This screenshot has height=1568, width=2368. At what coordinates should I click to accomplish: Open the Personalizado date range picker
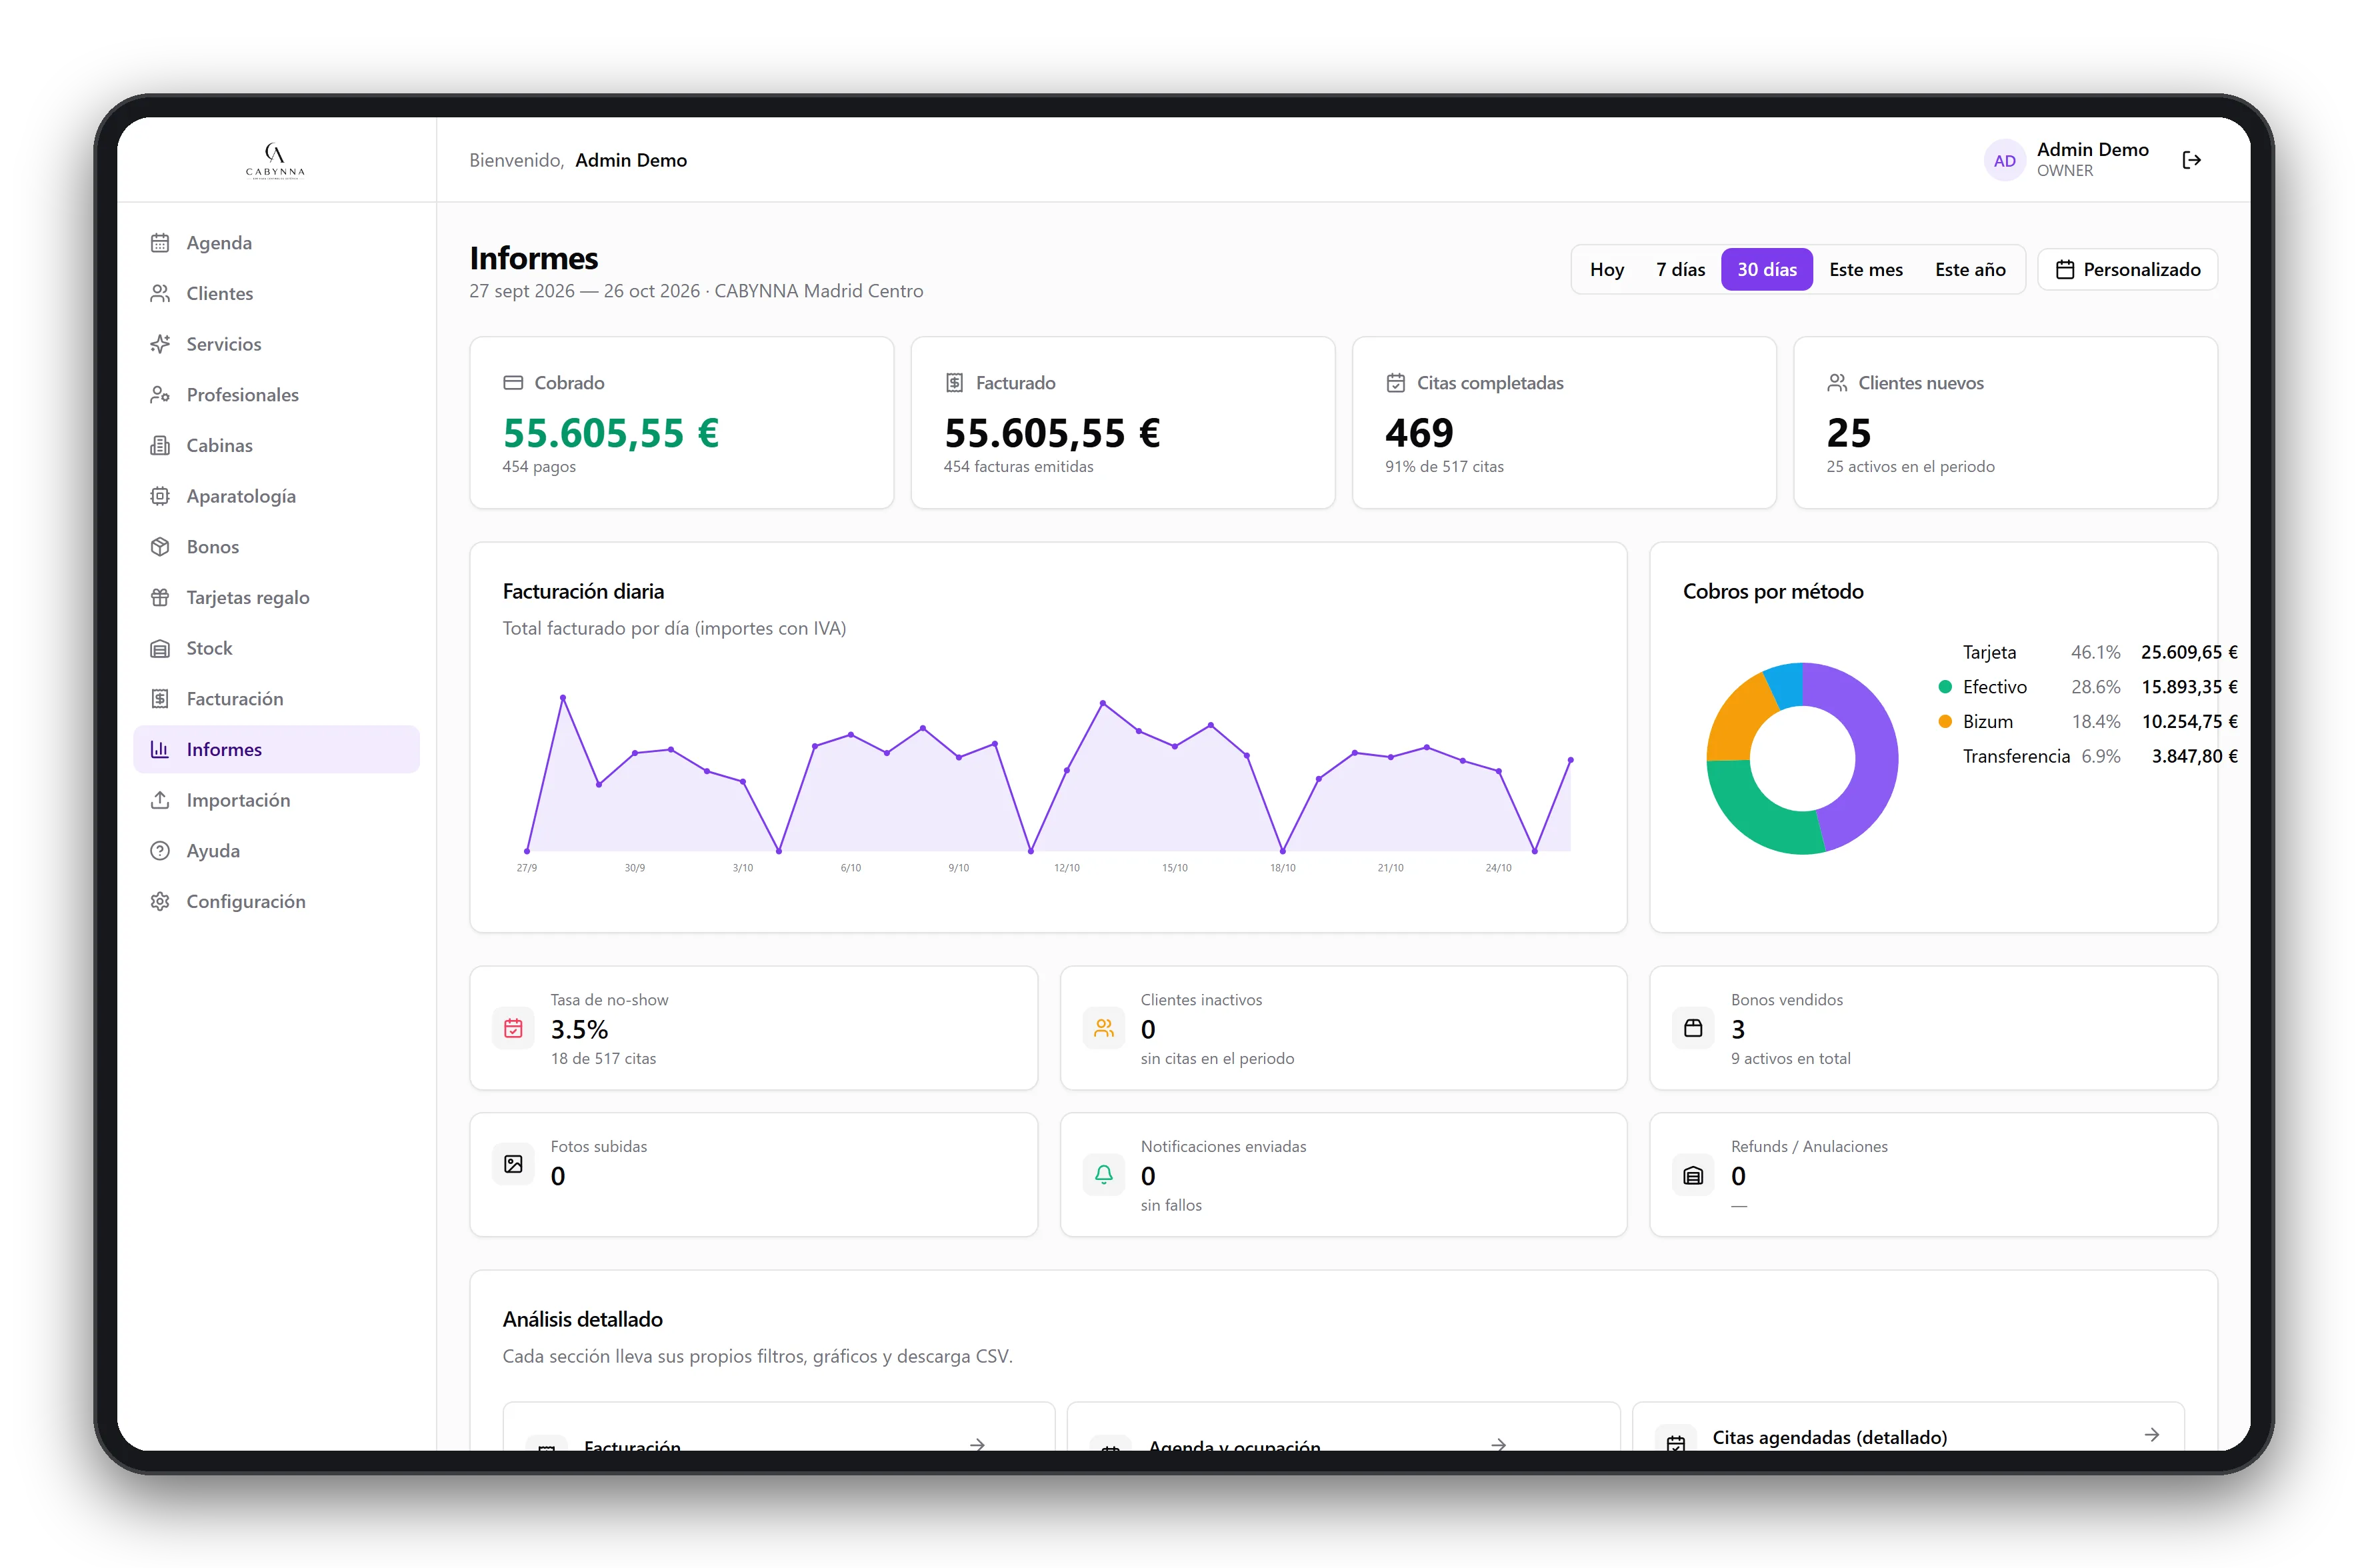pos(2127,270)
